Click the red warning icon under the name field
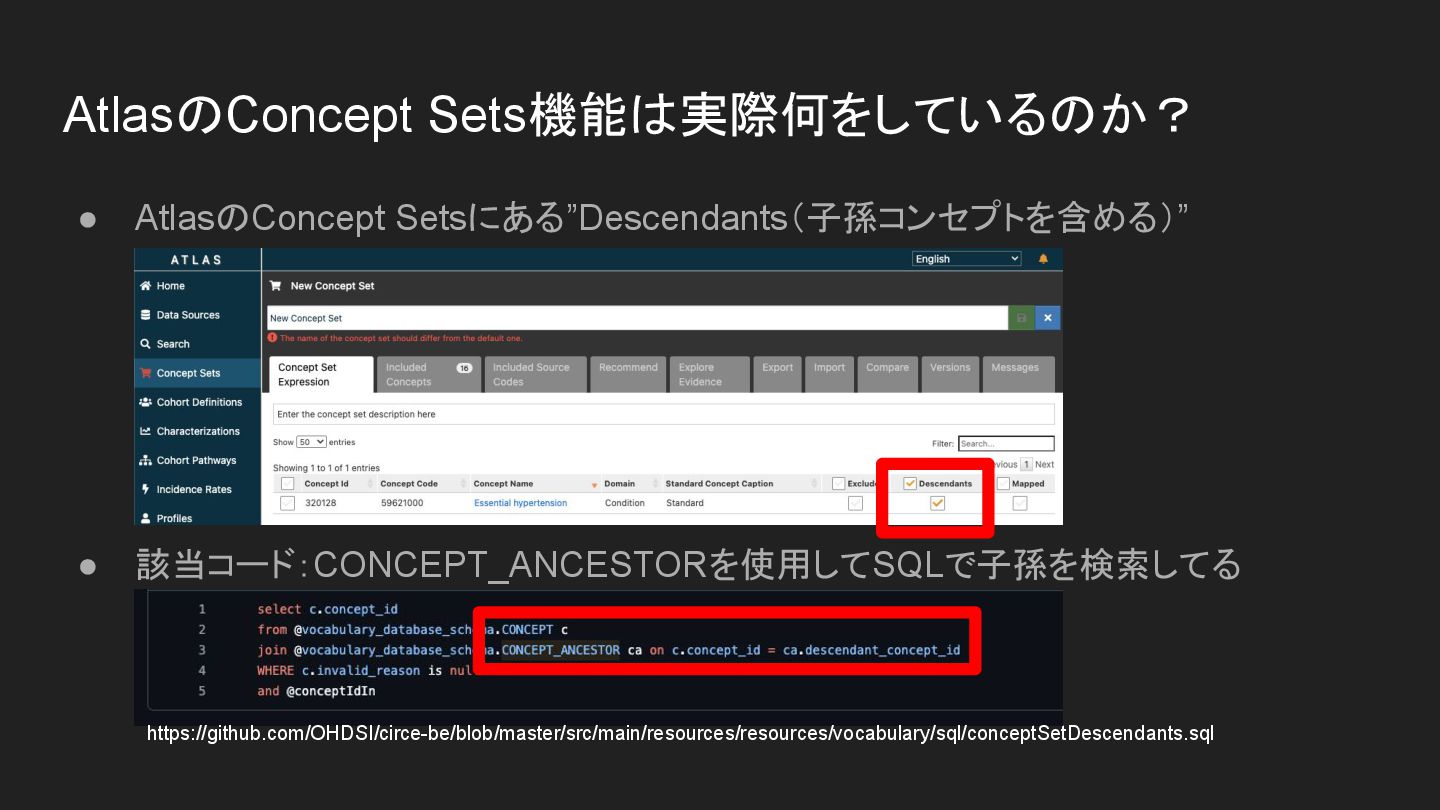This screenshot has height=810, width=1440. tap(273, 338)
